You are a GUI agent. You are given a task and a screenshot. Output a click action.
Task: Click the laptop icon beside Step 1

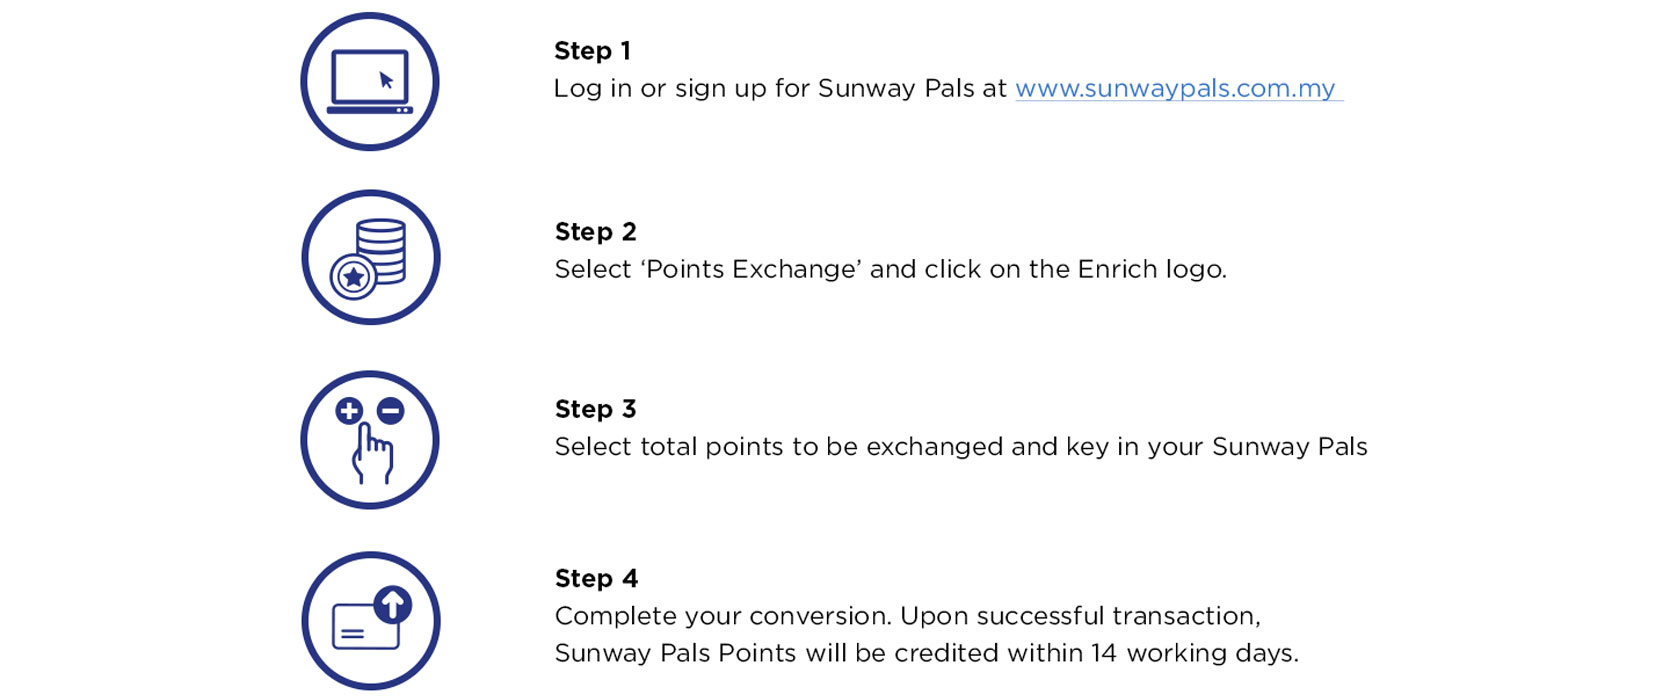click(369, 82)
